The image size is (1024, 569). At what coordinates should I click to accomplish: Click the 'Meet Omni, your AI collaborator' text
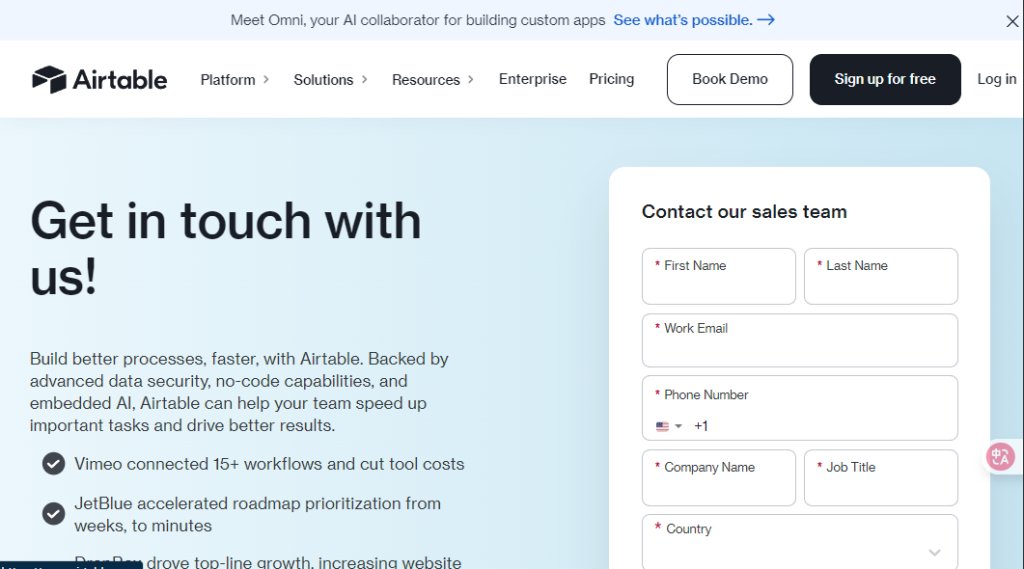(x=418, y=20)
